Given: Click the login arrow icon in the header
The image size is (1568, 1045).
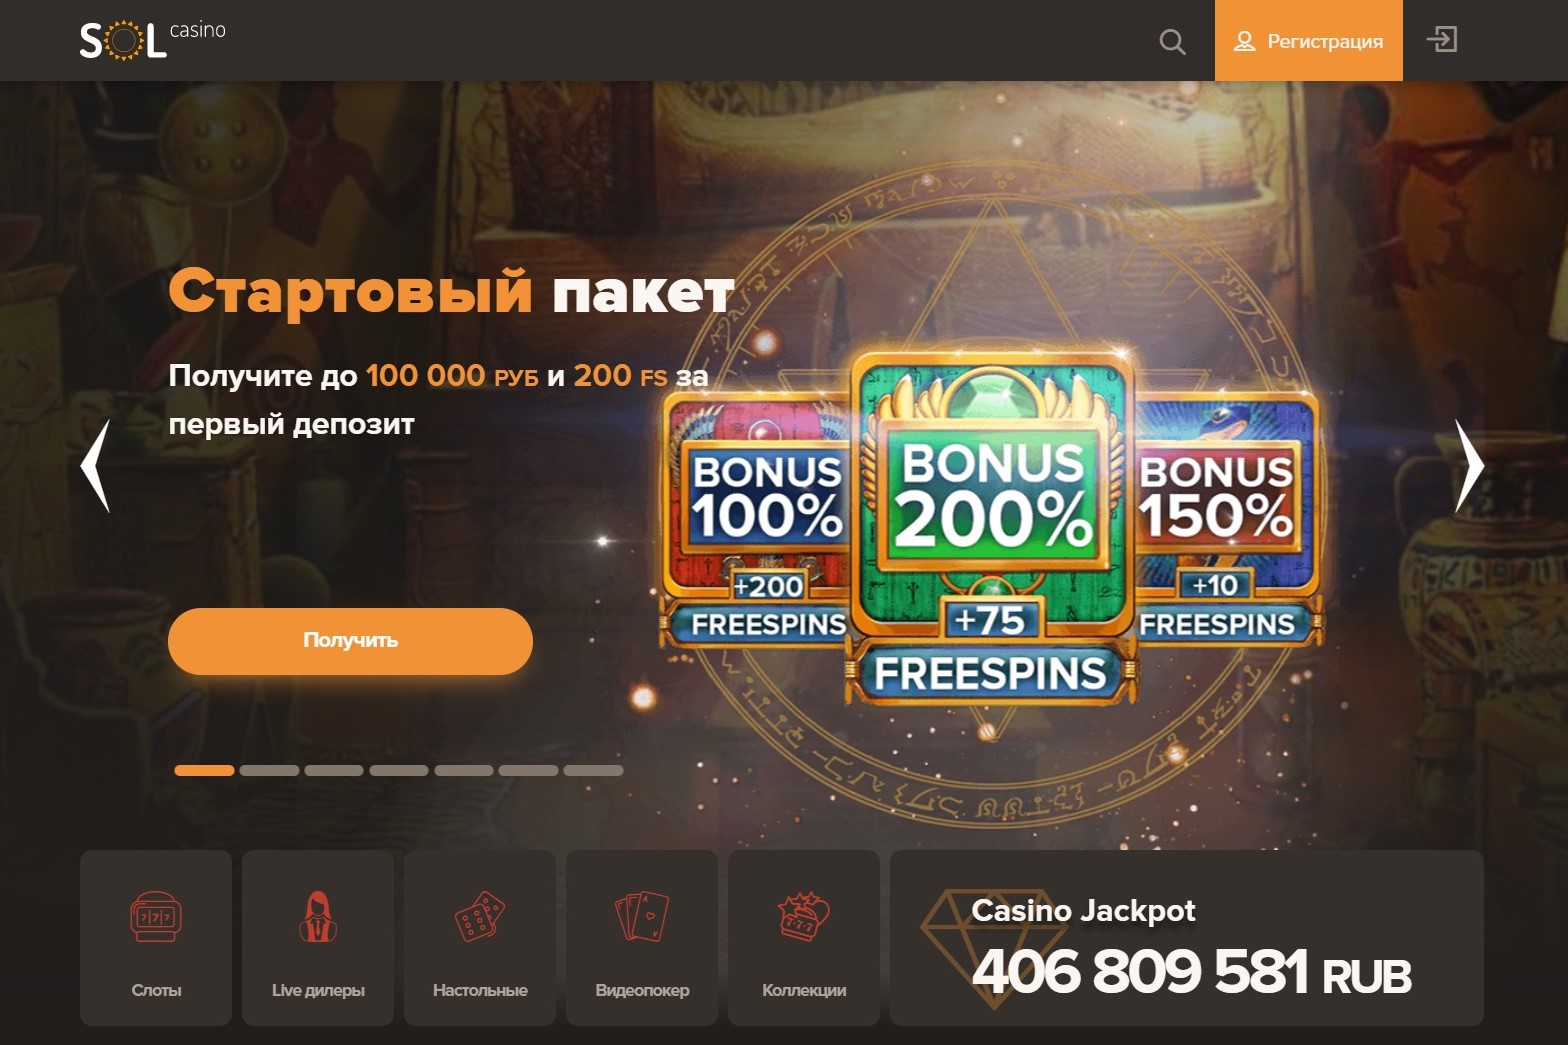Looking at the screenshot, I should (1442, 40).
